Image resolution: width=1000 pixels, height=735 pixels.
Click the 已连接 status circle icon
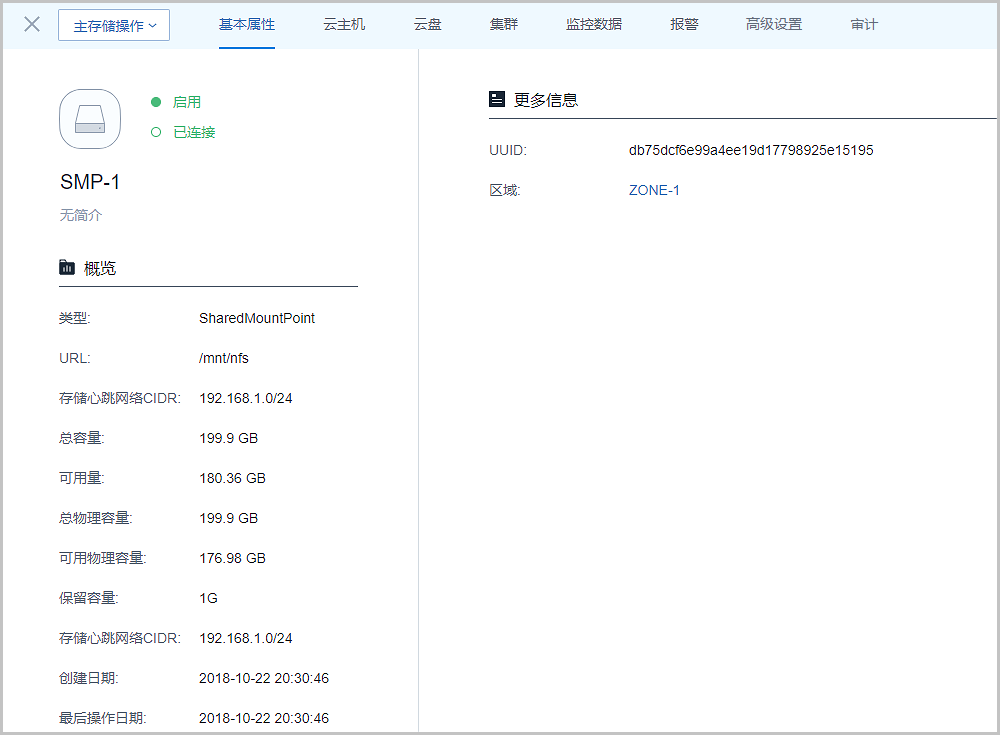pos(156,132)
